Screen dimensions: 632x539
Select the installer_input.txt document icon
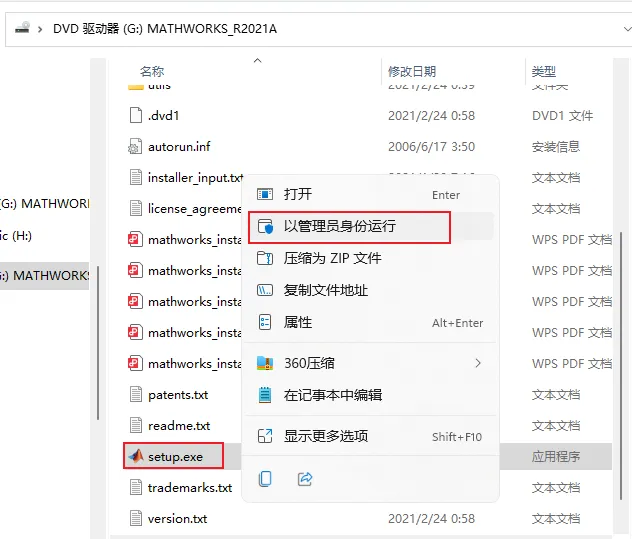(x=136, y=177)
